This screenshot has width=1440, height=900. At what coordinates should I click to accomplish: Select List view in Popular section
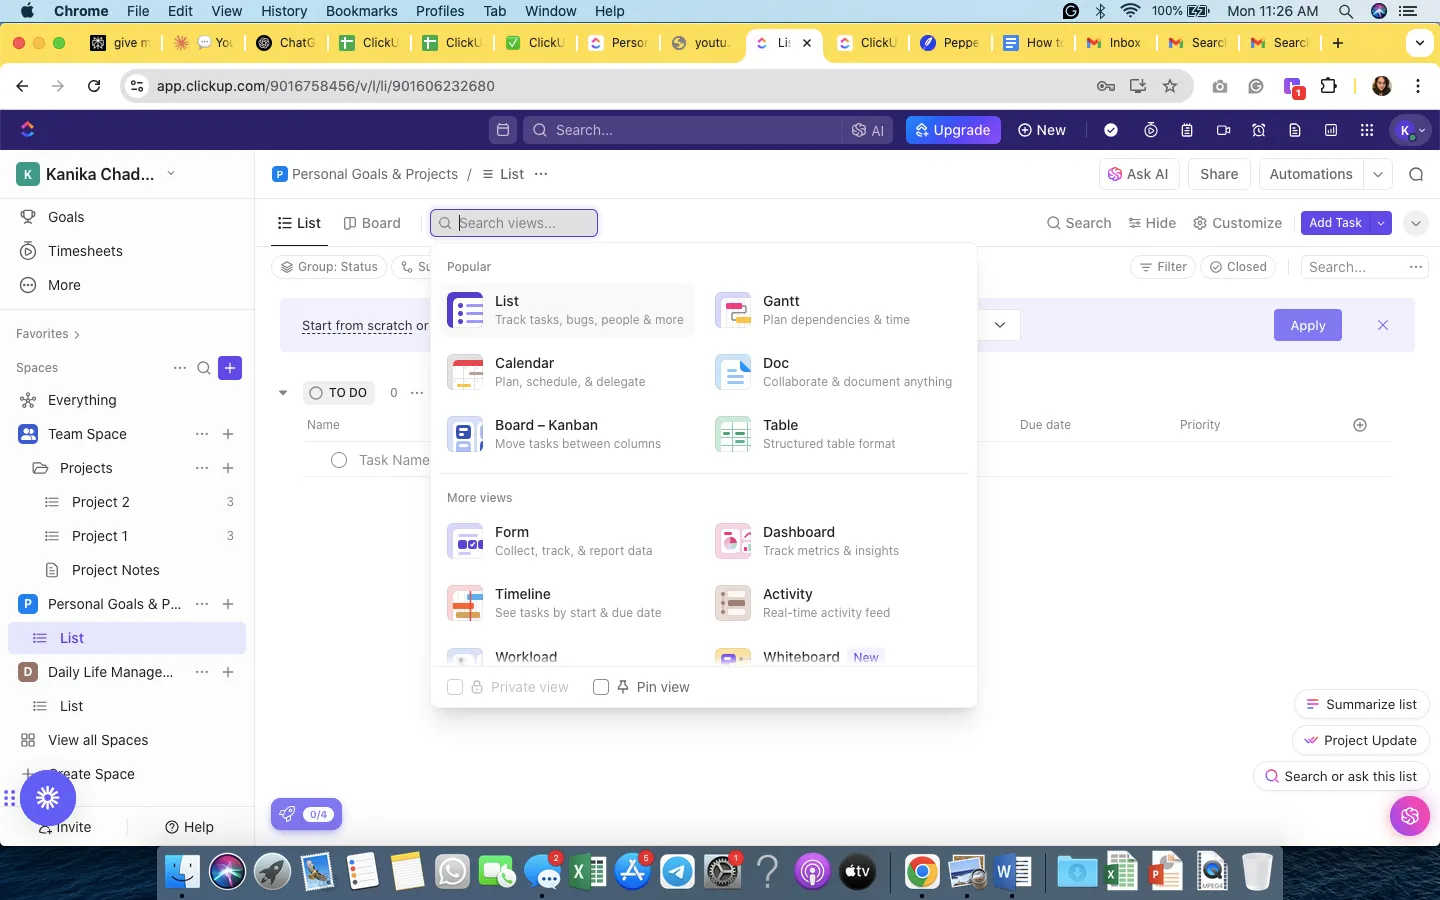pyautogui.click(x=567, y=310)
